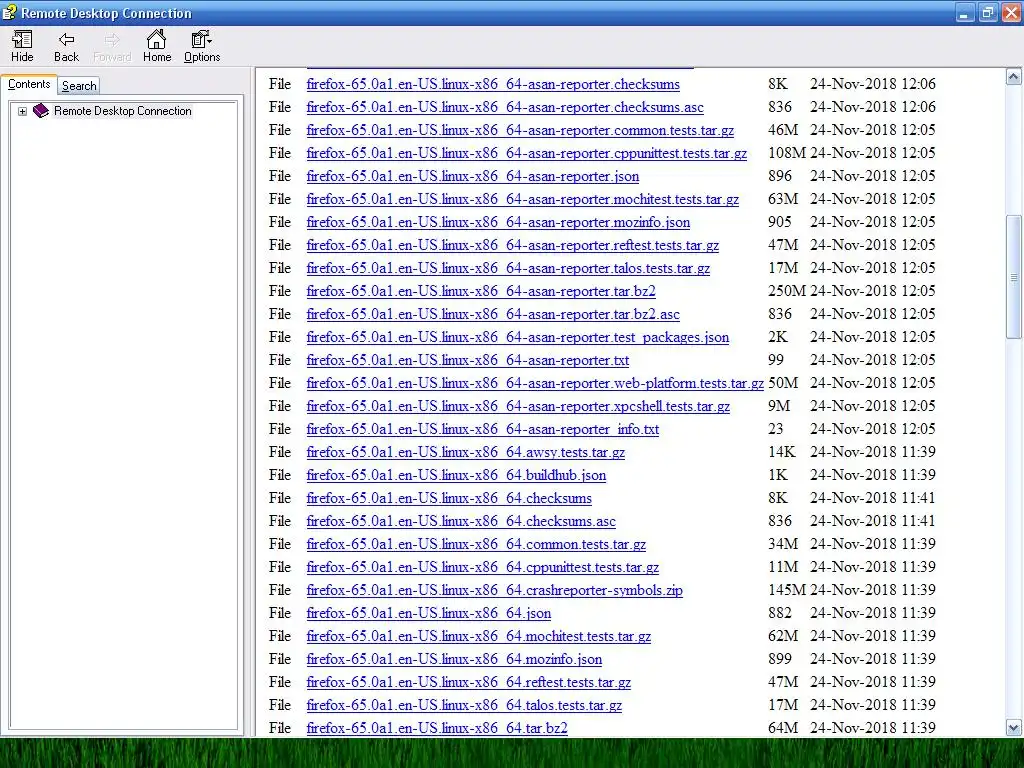The height and width of the screenshot is (768, 1024).
Task: Switch to the Contents tab
Action: coord(29,84)
